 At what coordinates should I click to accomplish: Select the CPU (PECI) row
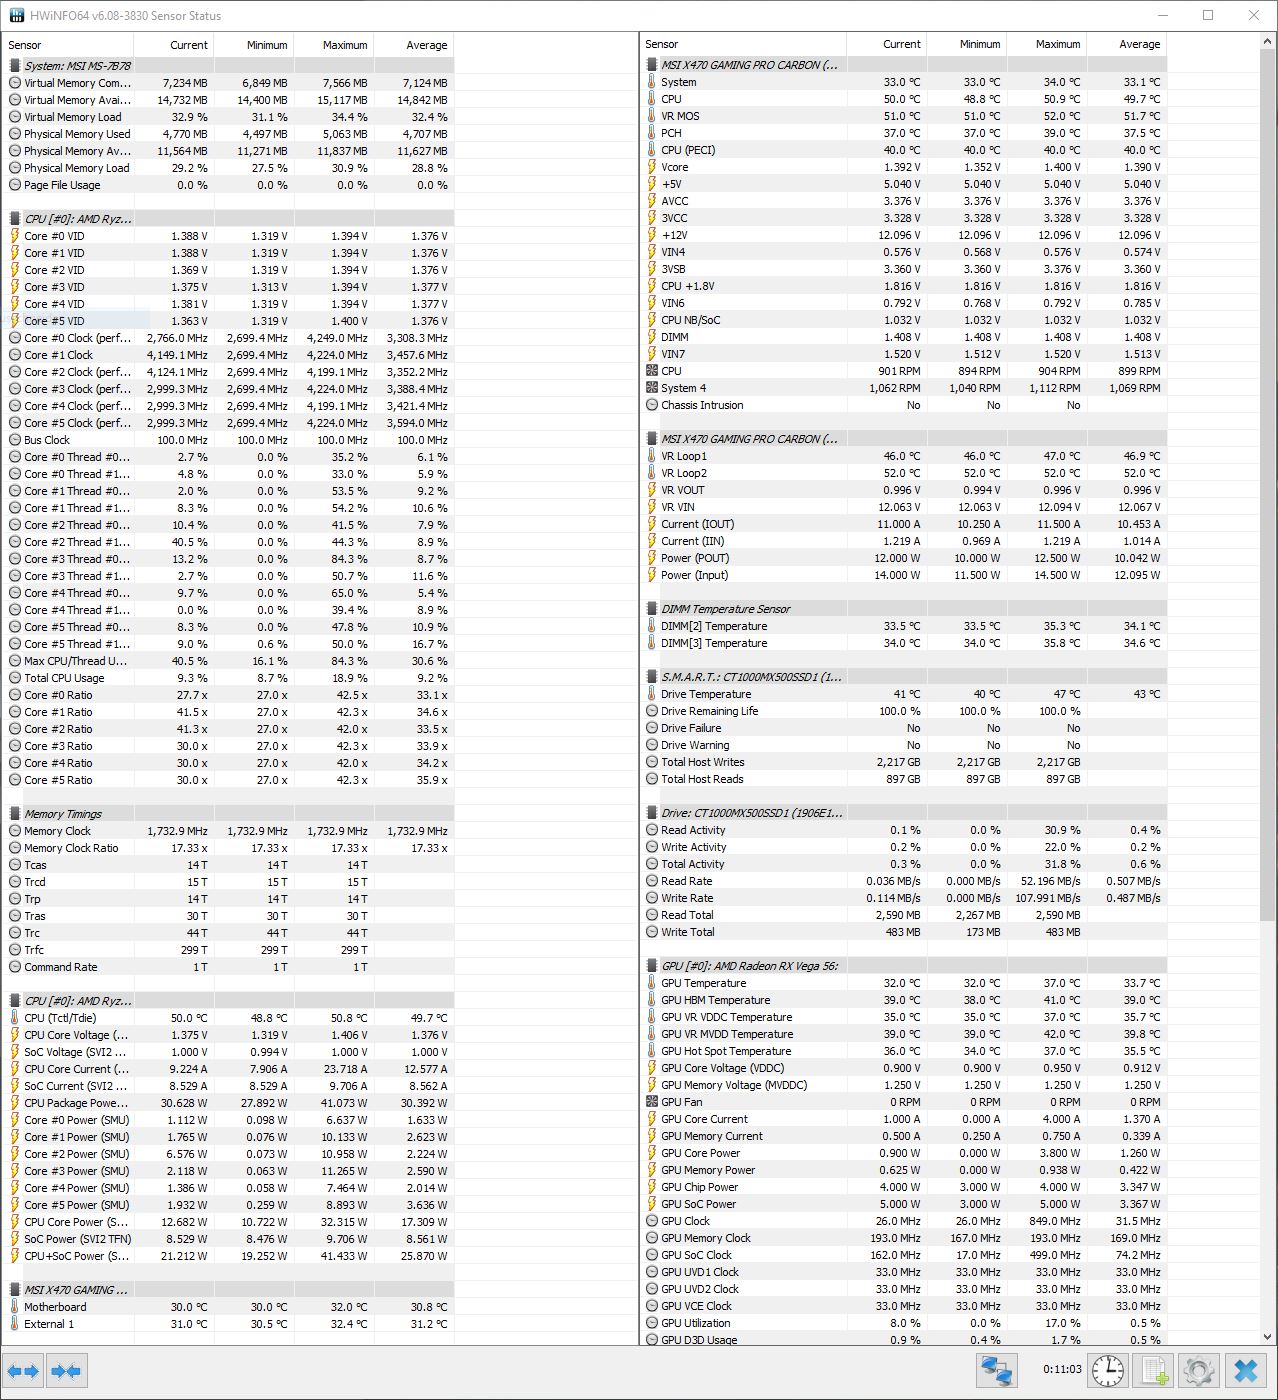tap(905, 150)
